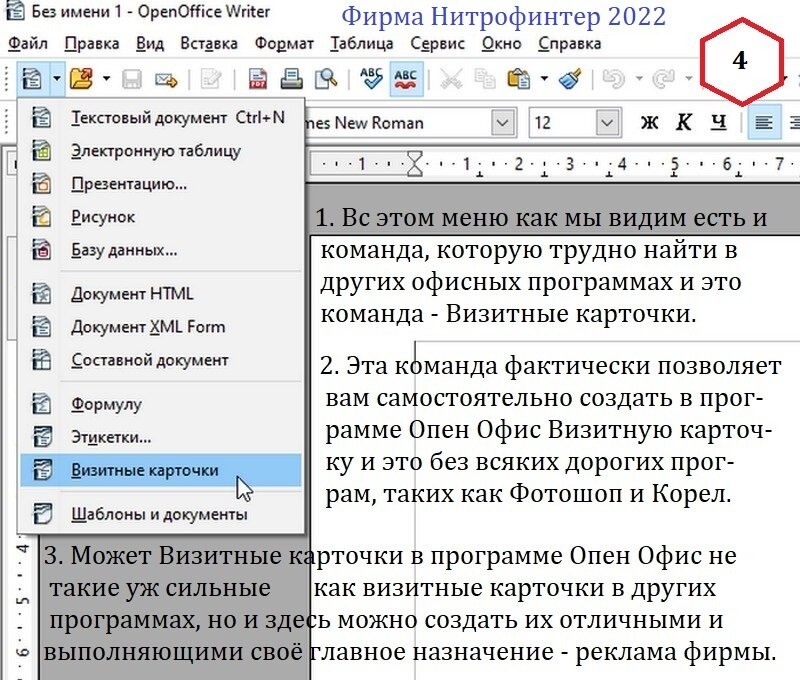Open the font size dropdown arrow
The width and height of the screenshot is (800, 680).
[607, 122]
